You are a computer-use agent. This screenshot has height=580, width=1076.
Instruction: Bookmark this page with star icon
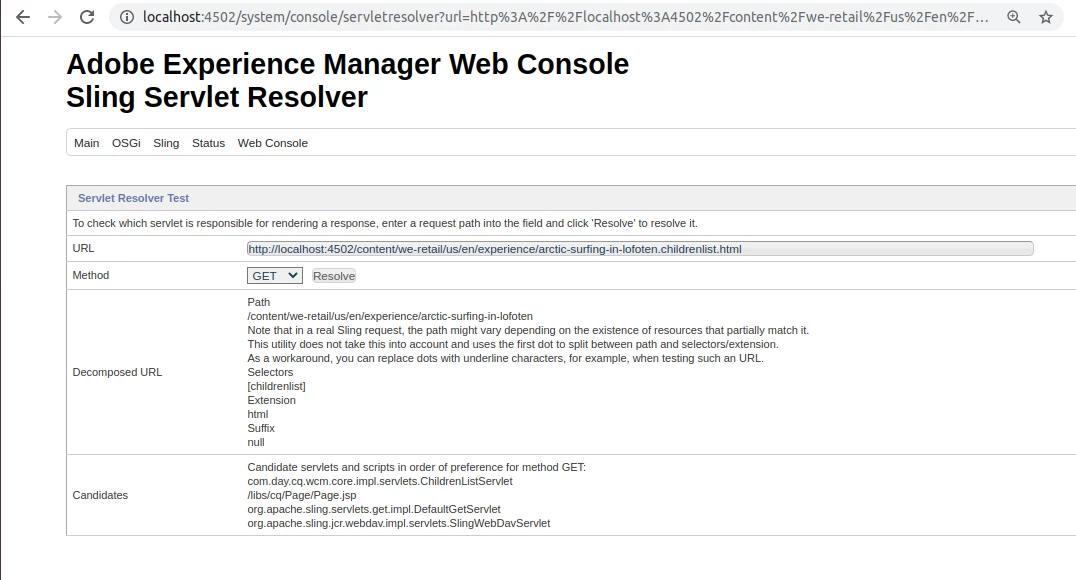pos(1046,17)
